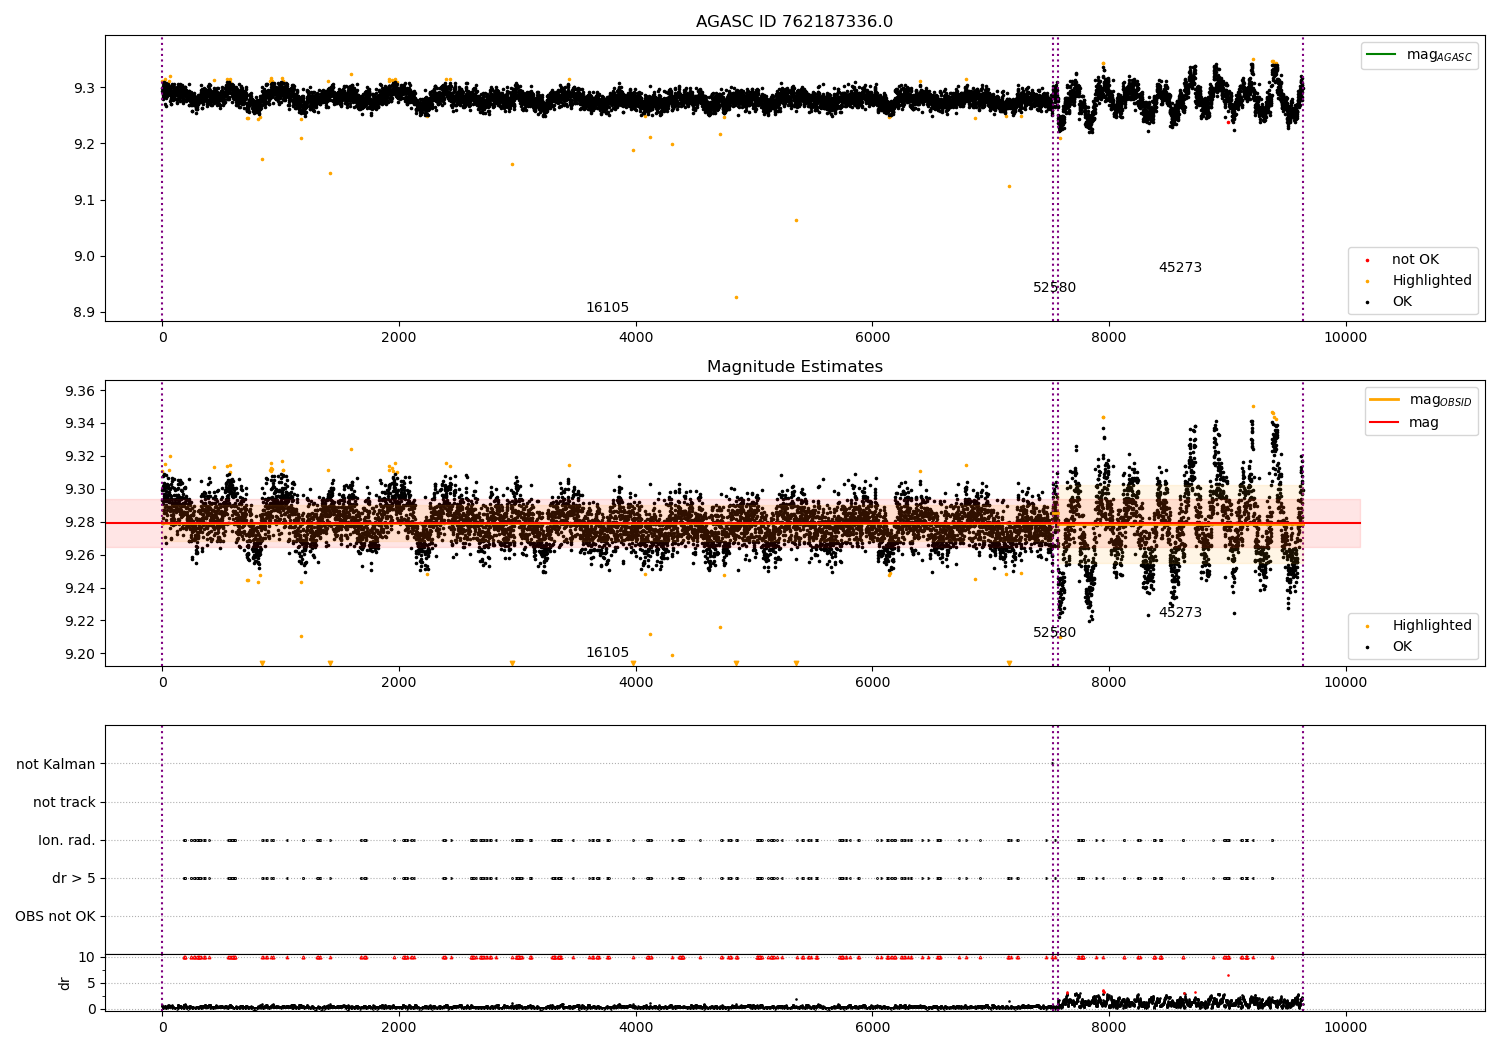The height and width of the screenshot is (1050, 1500).
Task: Click the '10' tick on the dr axis
Action: [x=87, y=958]
